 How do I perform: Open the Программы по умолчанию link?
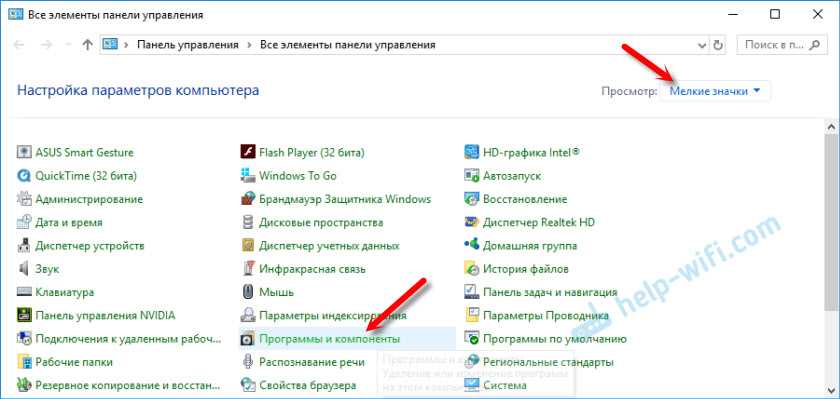pos(555,339)
